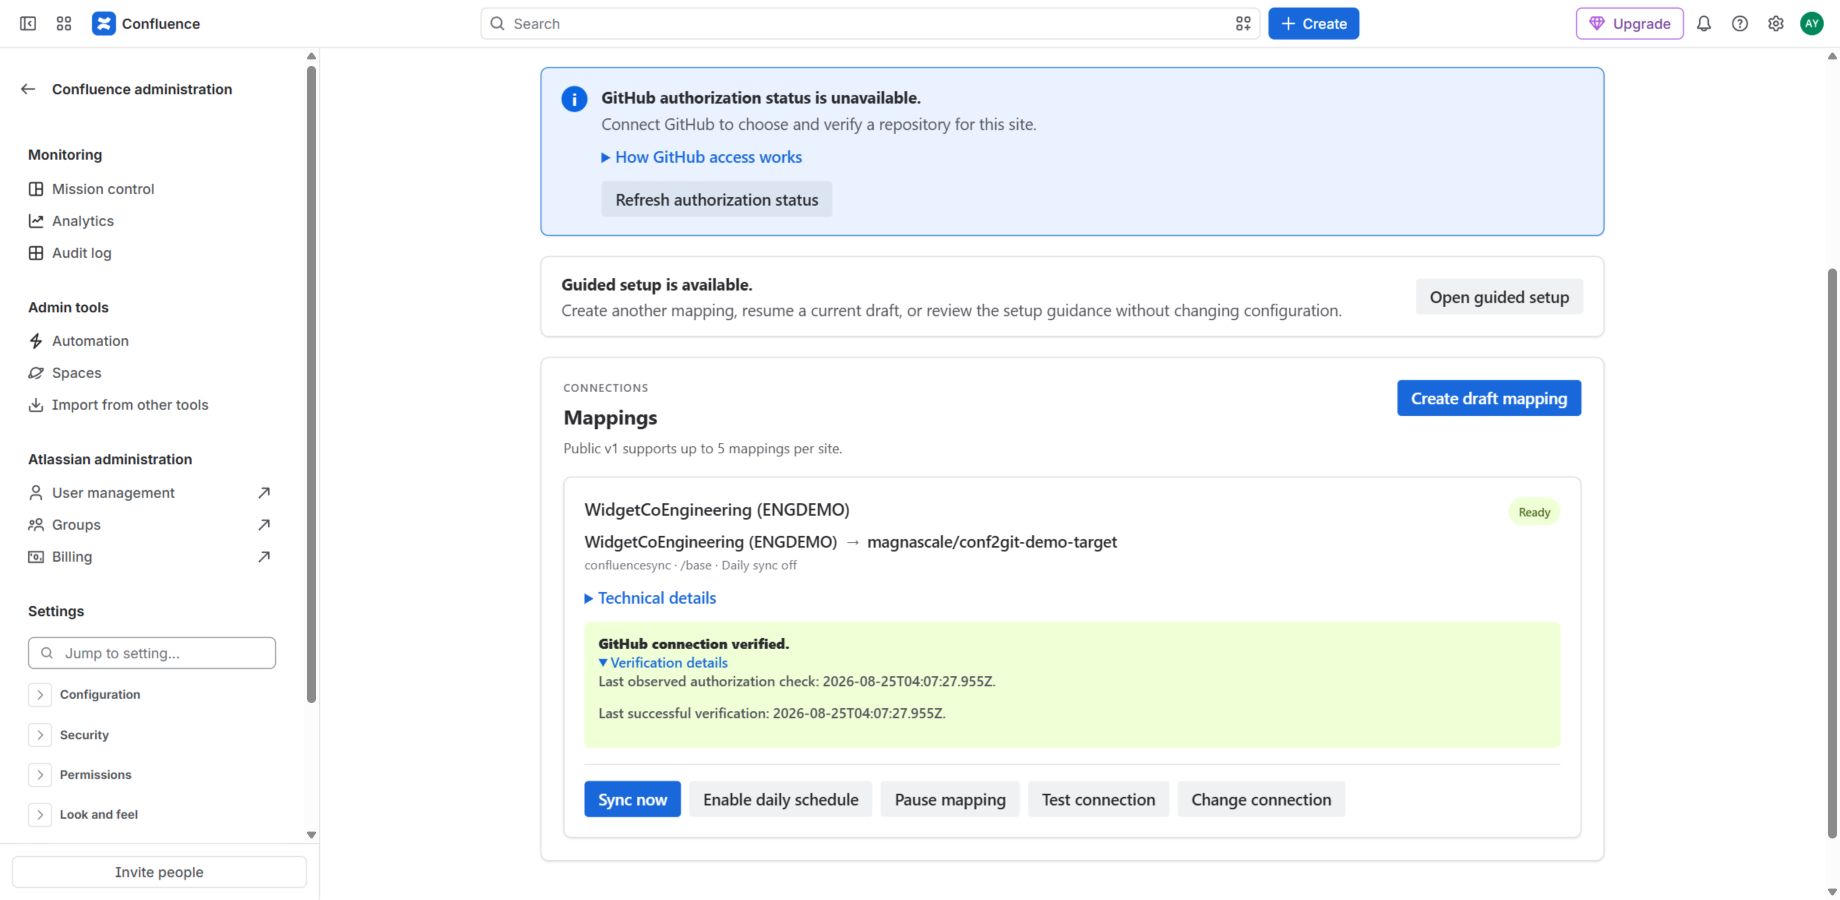Click Invite people
Viewport: 1840px width, 900px height.
(x=159, y=872)
